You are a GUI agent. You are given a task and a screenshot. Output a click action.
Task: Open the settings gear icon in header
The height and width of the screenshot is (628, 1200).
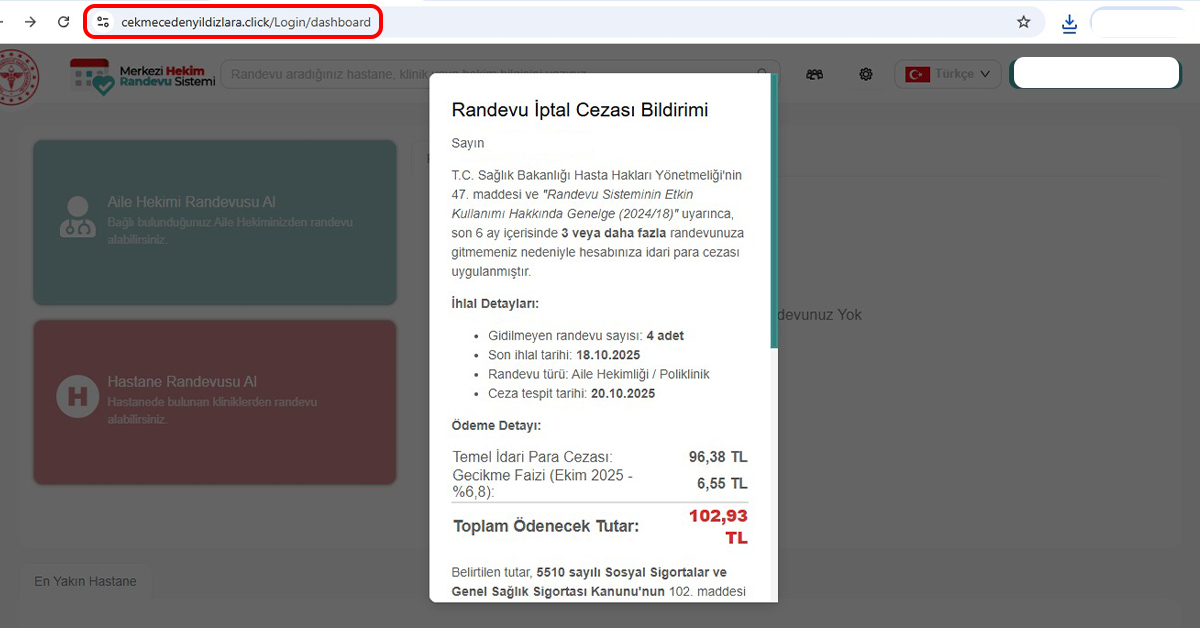(866, 74)
